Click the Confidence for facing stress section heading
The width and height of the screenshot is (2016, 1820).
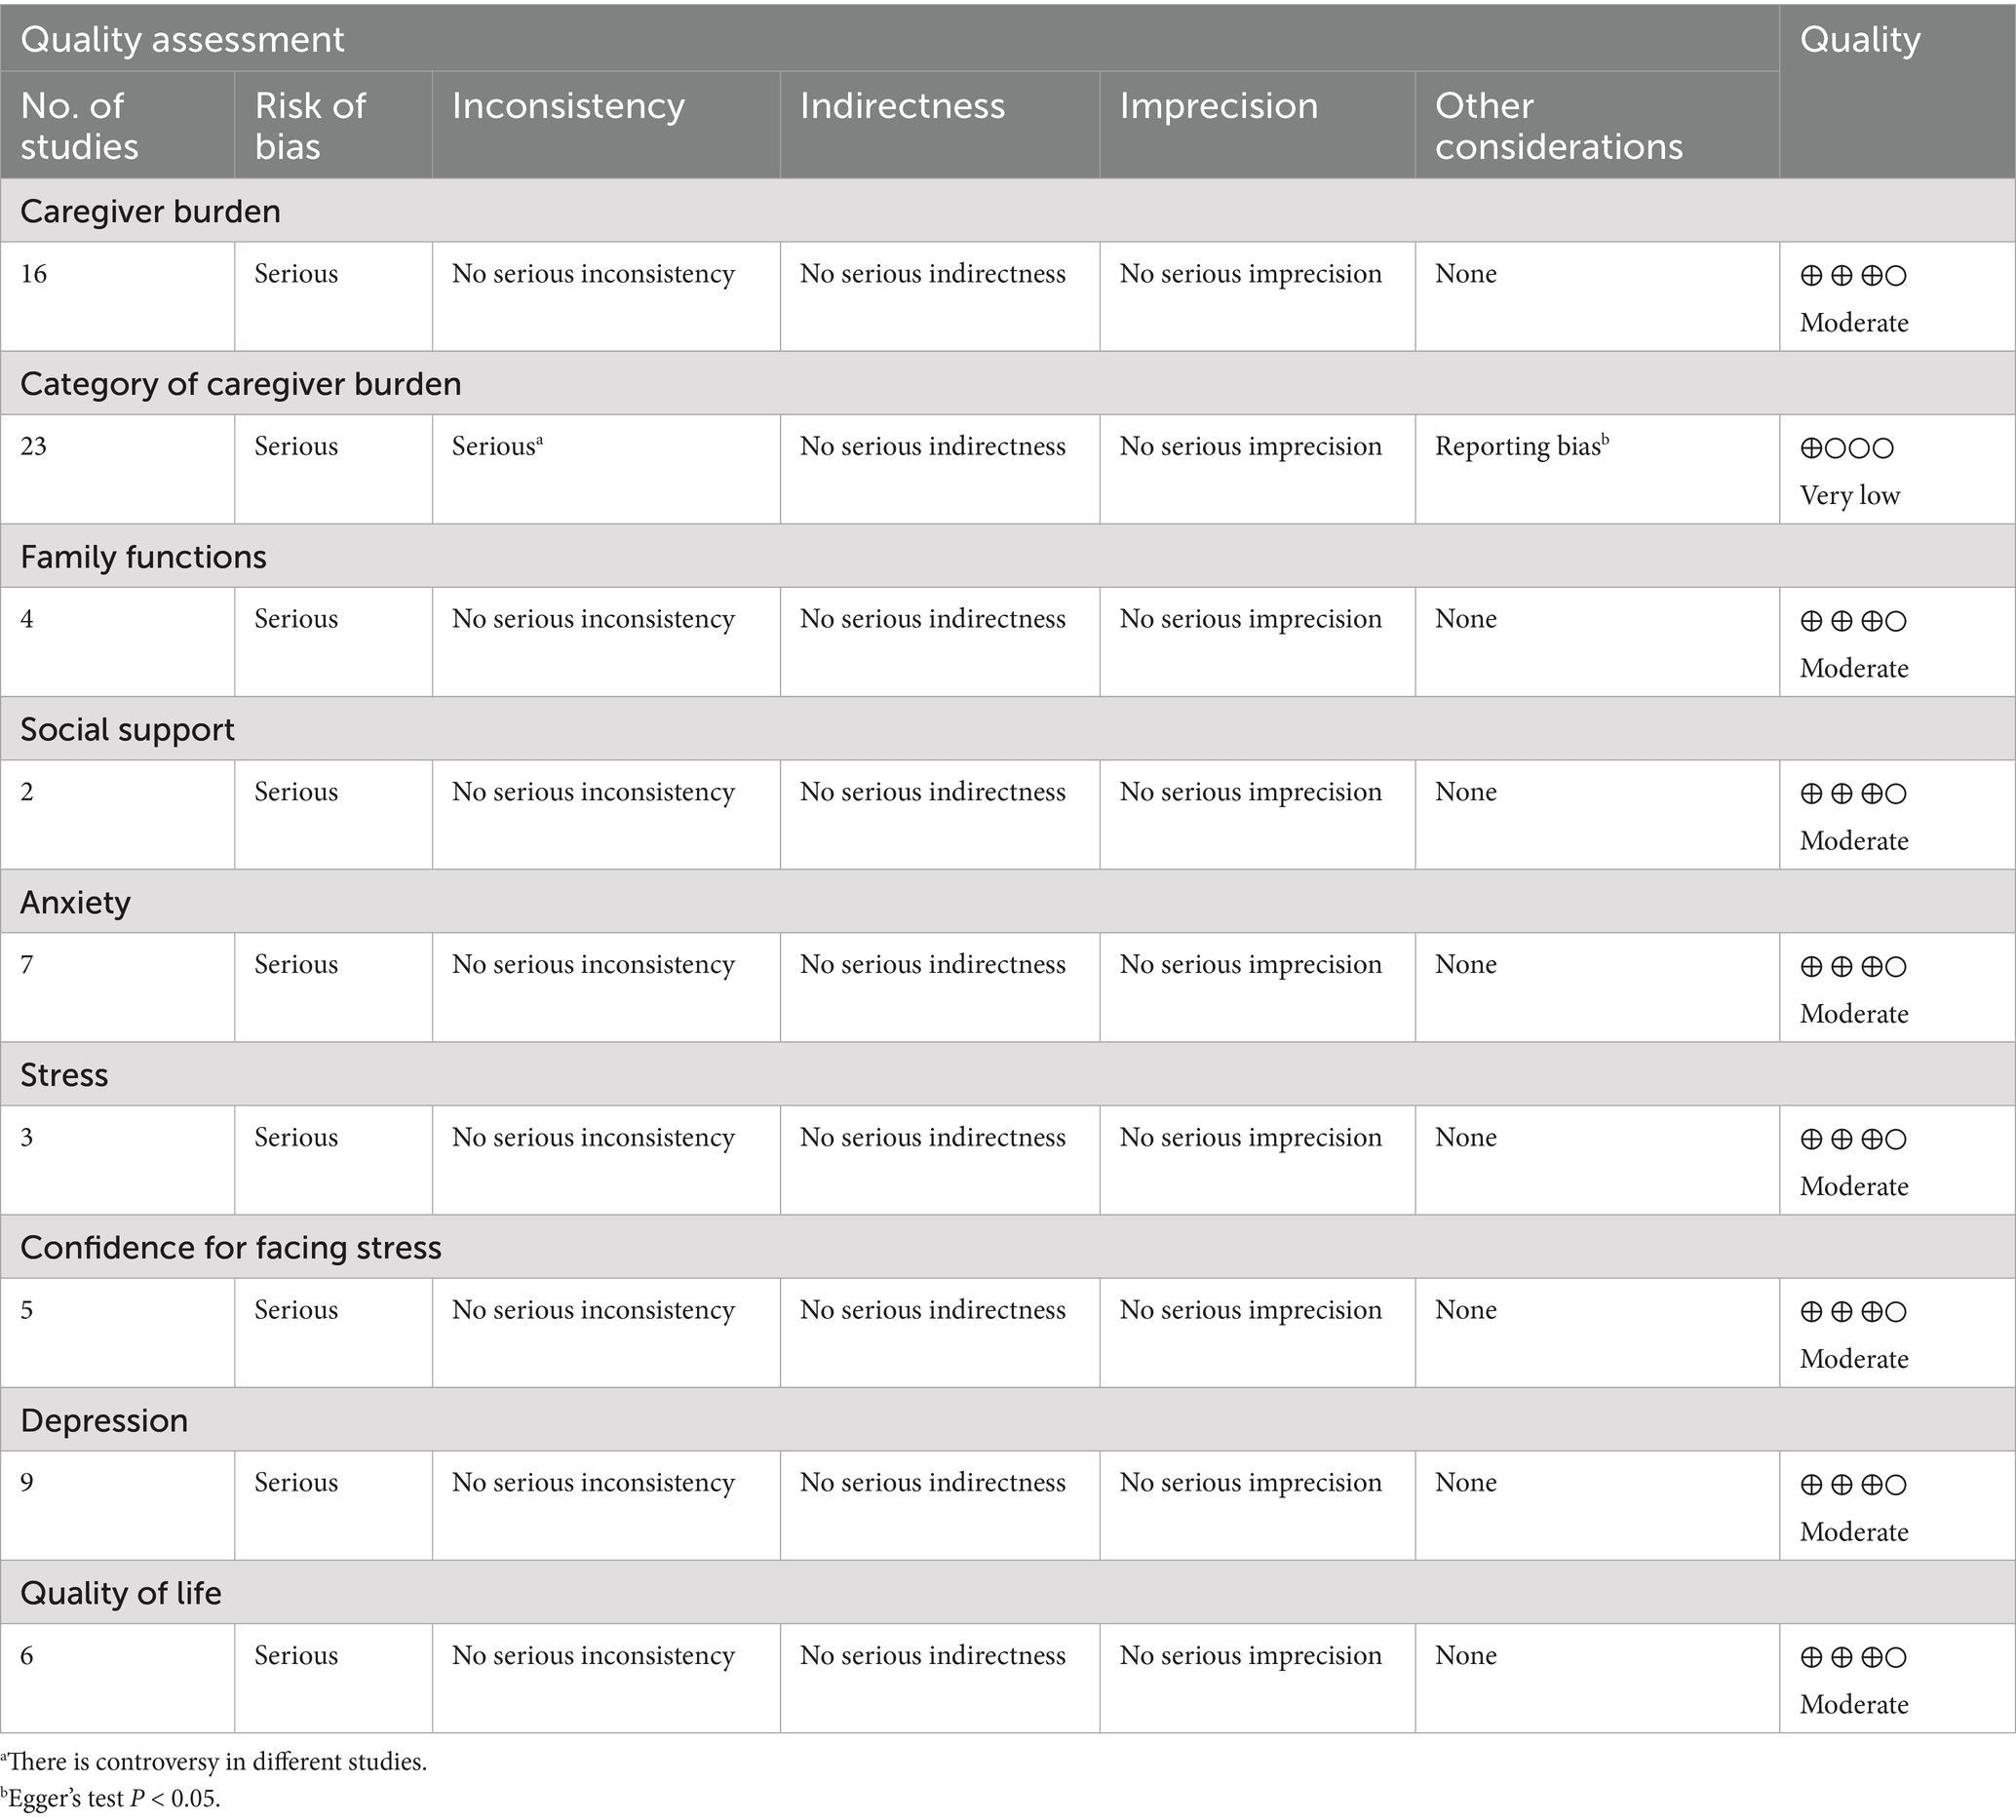(x=231, y=1248)
